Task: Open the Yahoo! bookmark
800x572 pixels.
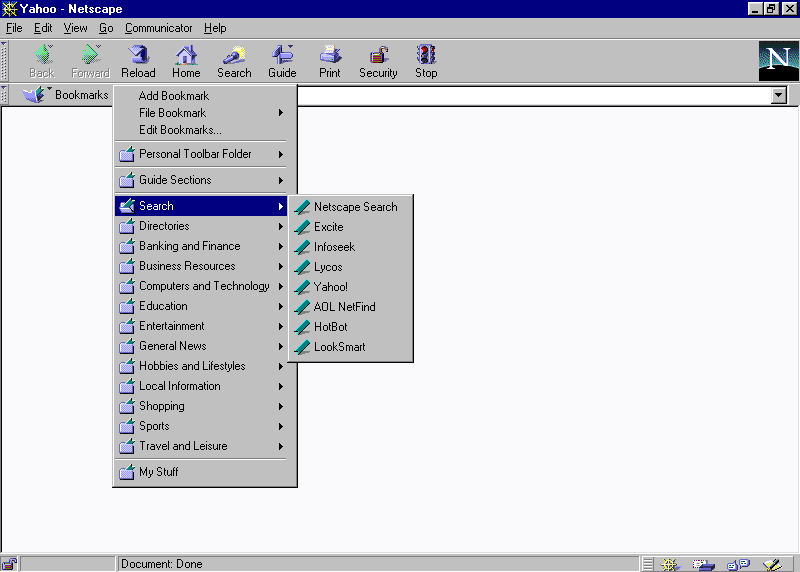Action: point(351,287)
